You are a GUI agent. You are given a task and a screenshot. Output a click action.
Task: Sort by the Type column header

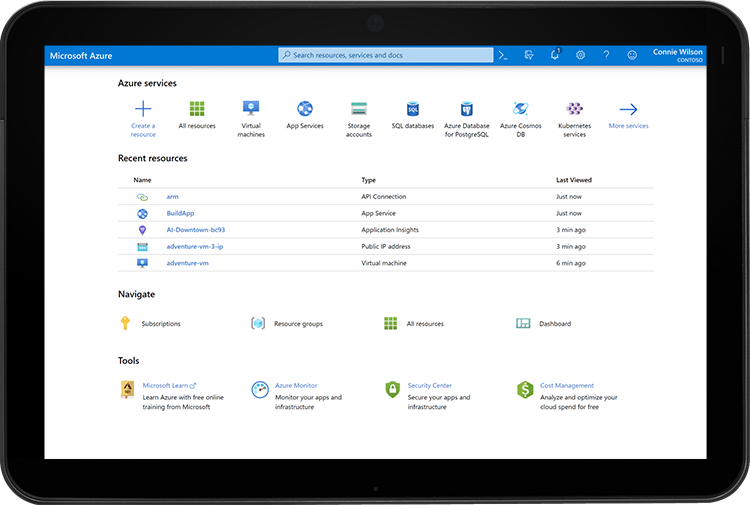368,180
